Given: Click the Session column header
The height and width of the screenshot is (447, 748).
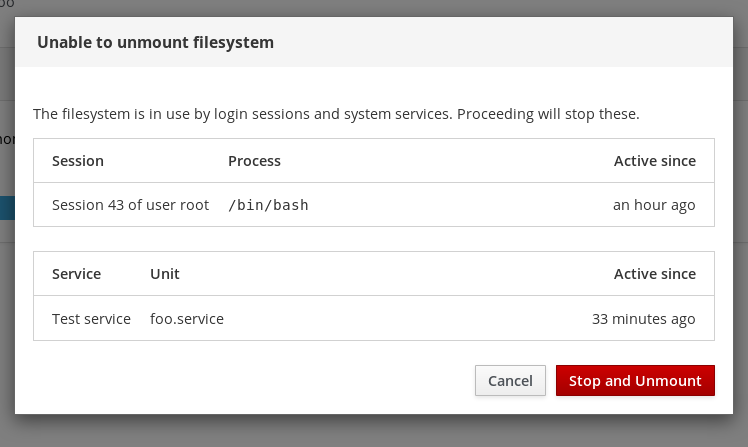Looking at the screenshot, I should [78, 161].
